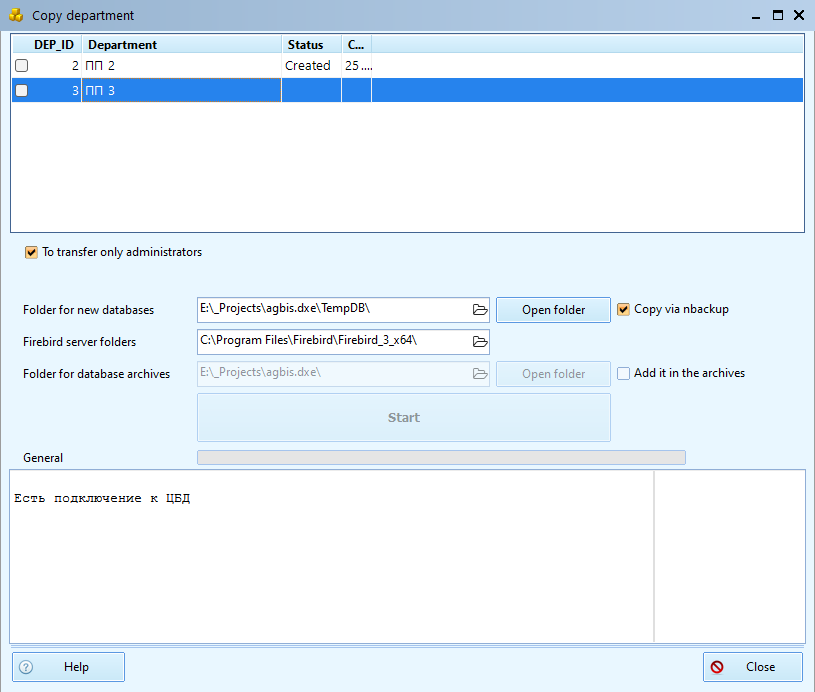
Task: Click the red prohibition icon on Close button
Action: [x=717, y=667]
